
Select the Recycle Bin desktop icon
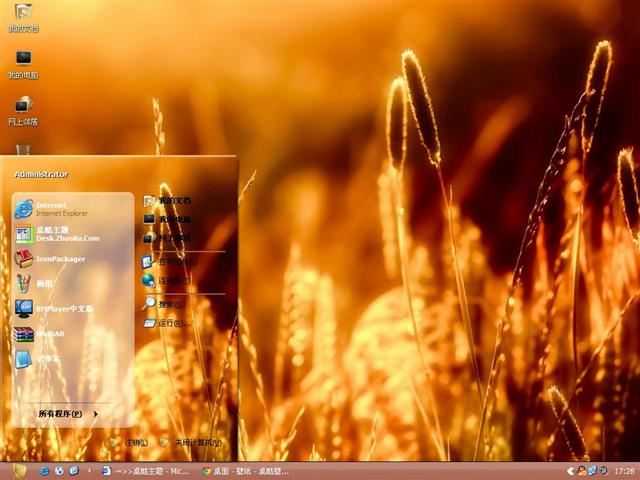(x=23, y=149)
